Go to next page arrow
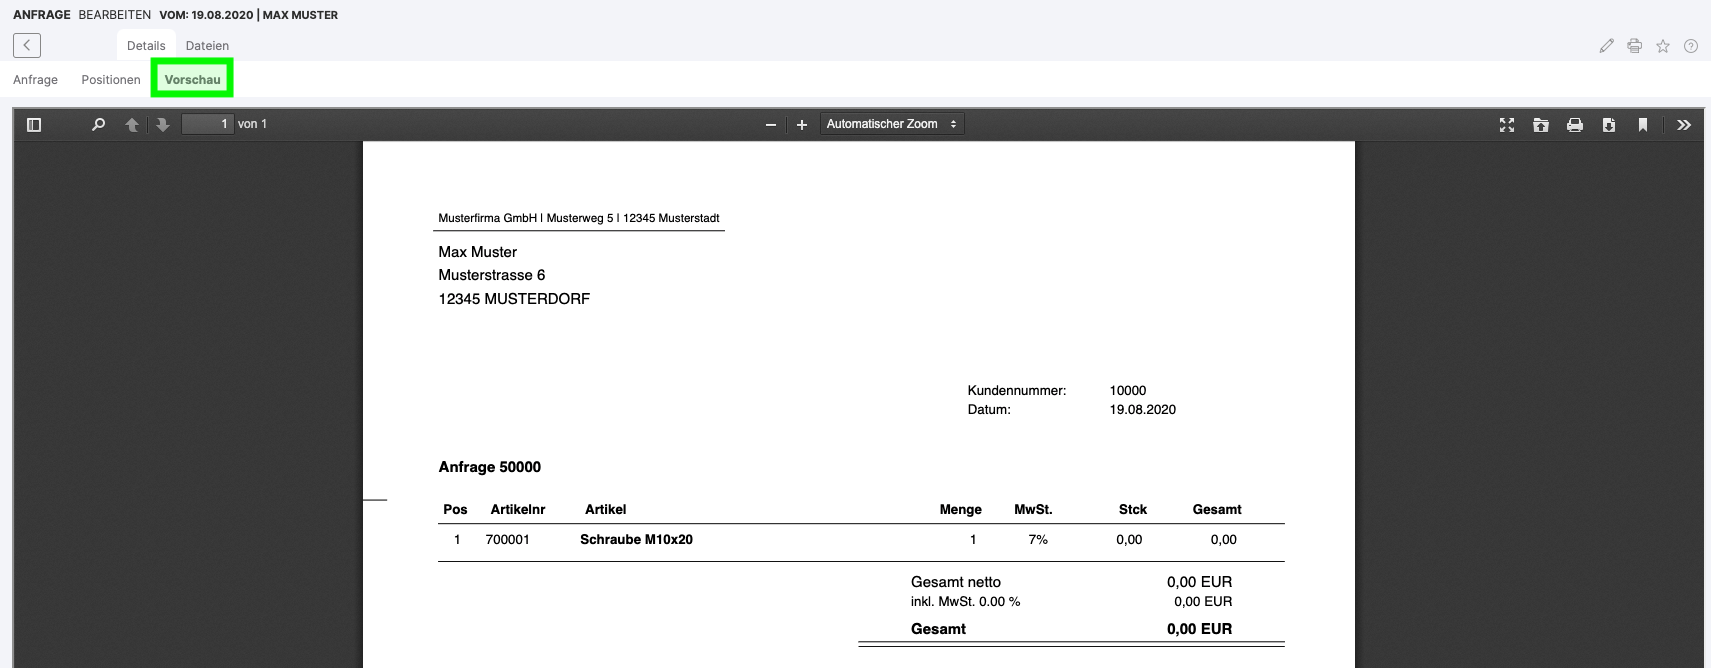The width and height of the screenshot is (1711, 668). (162, 125)
